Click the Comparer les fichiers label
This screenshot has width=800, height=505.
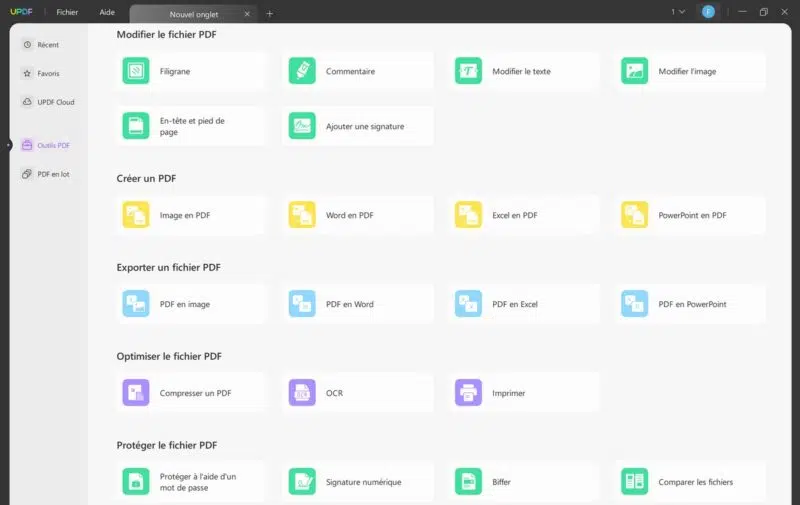695,482
